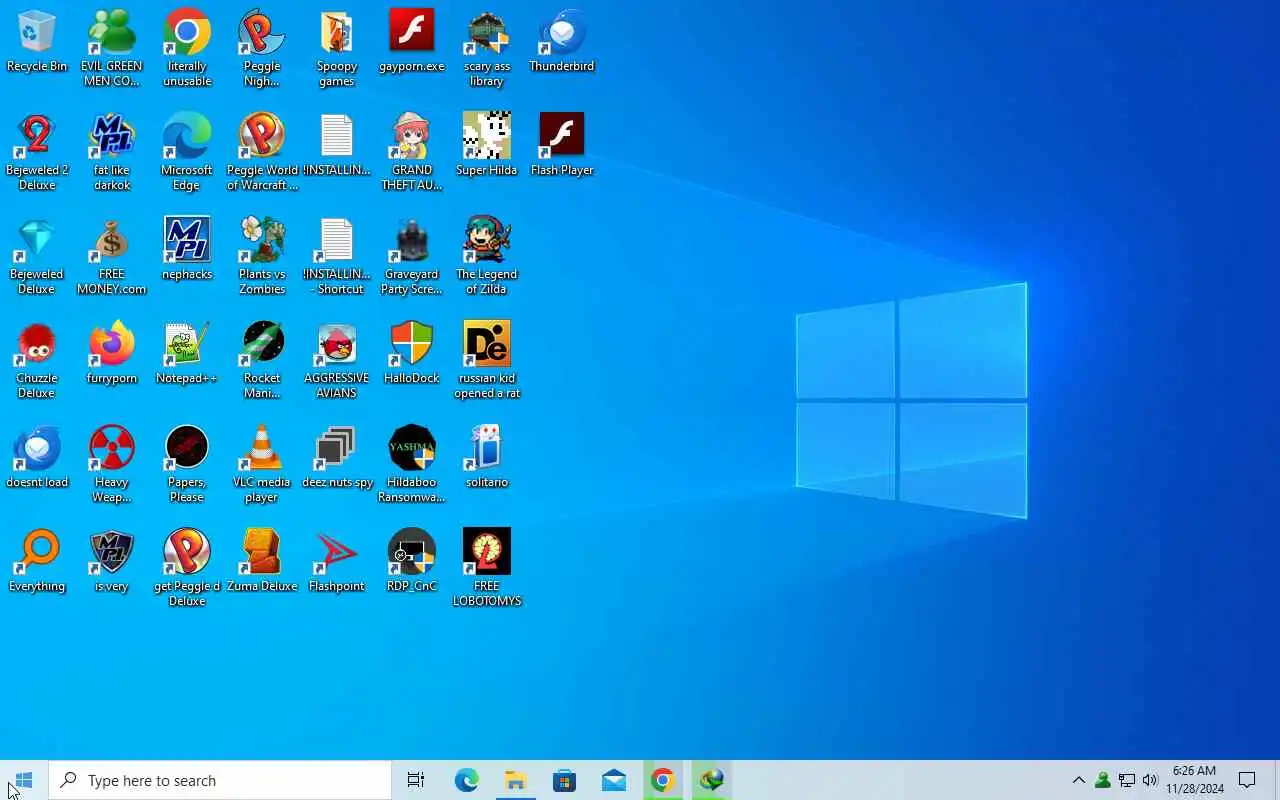Switch to Chrome on the taskbar
Screen dimensions: 1280x800
tap(662, 780)
